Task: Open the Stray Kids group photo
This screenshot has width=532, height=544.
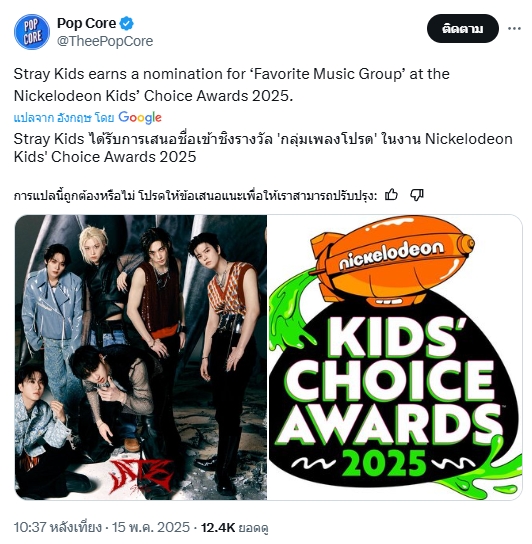Action: coord(141,357)
